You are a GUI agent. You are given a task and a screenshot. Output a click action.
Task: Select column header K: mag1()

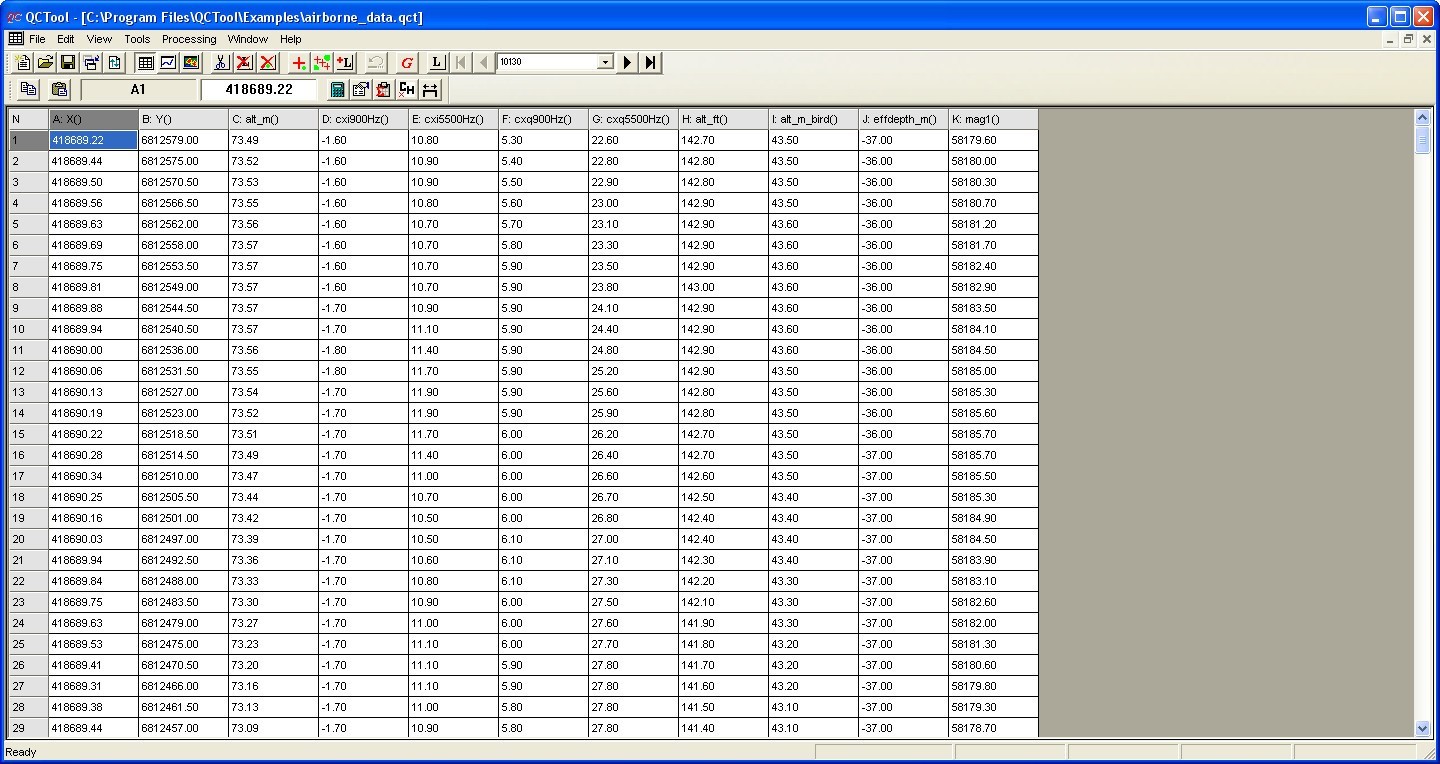(993, 119)
